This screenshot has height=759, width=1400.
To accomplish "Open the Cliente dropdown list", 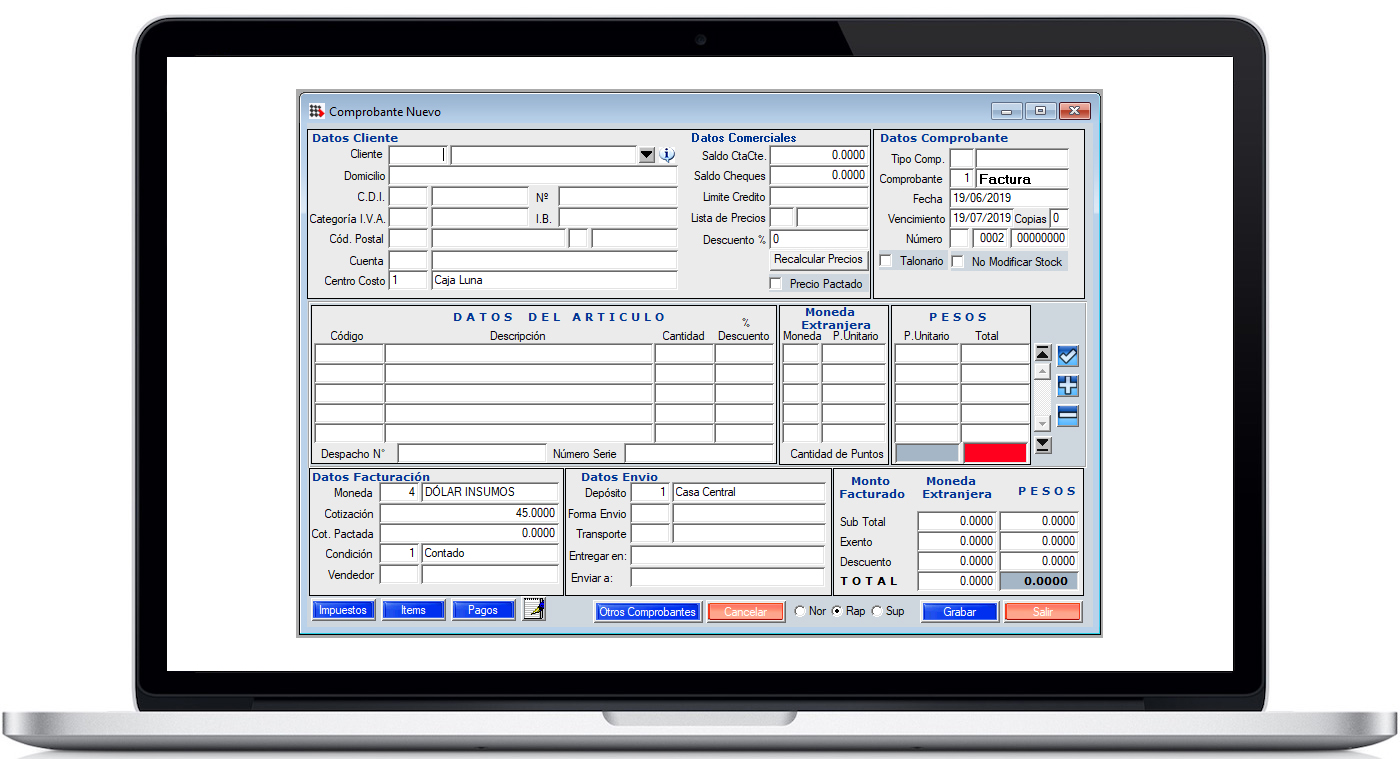I will [x=646, y=155].
